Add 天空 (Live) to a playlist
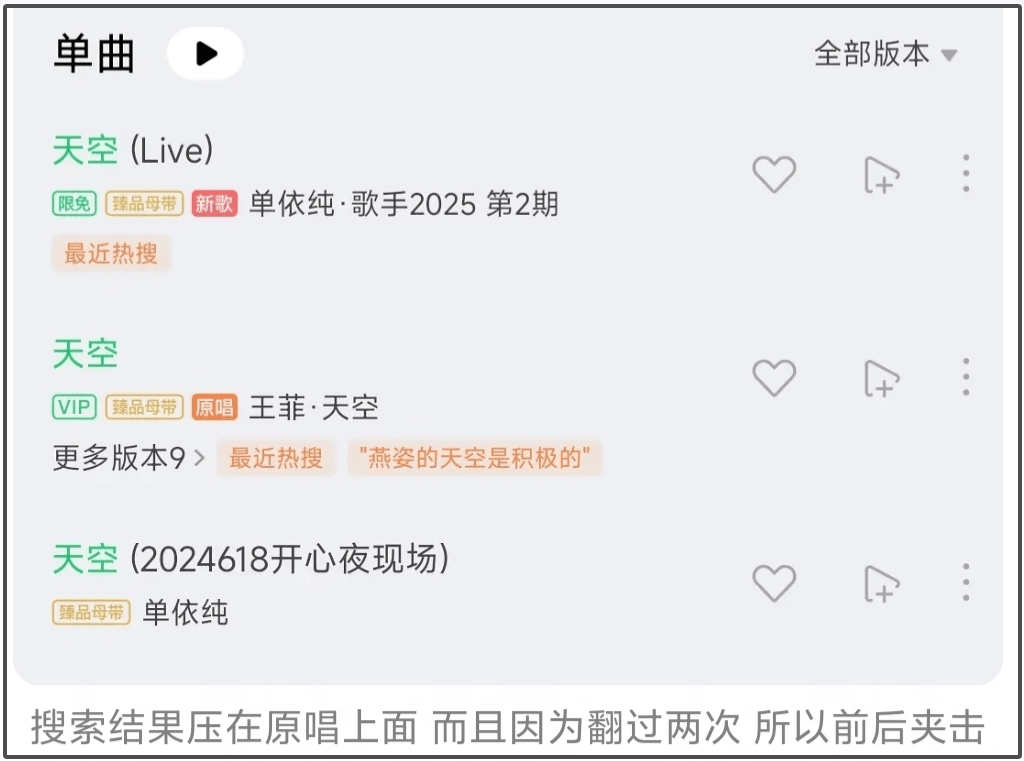Screen dimensions: 1024x761 coord(881,174)
